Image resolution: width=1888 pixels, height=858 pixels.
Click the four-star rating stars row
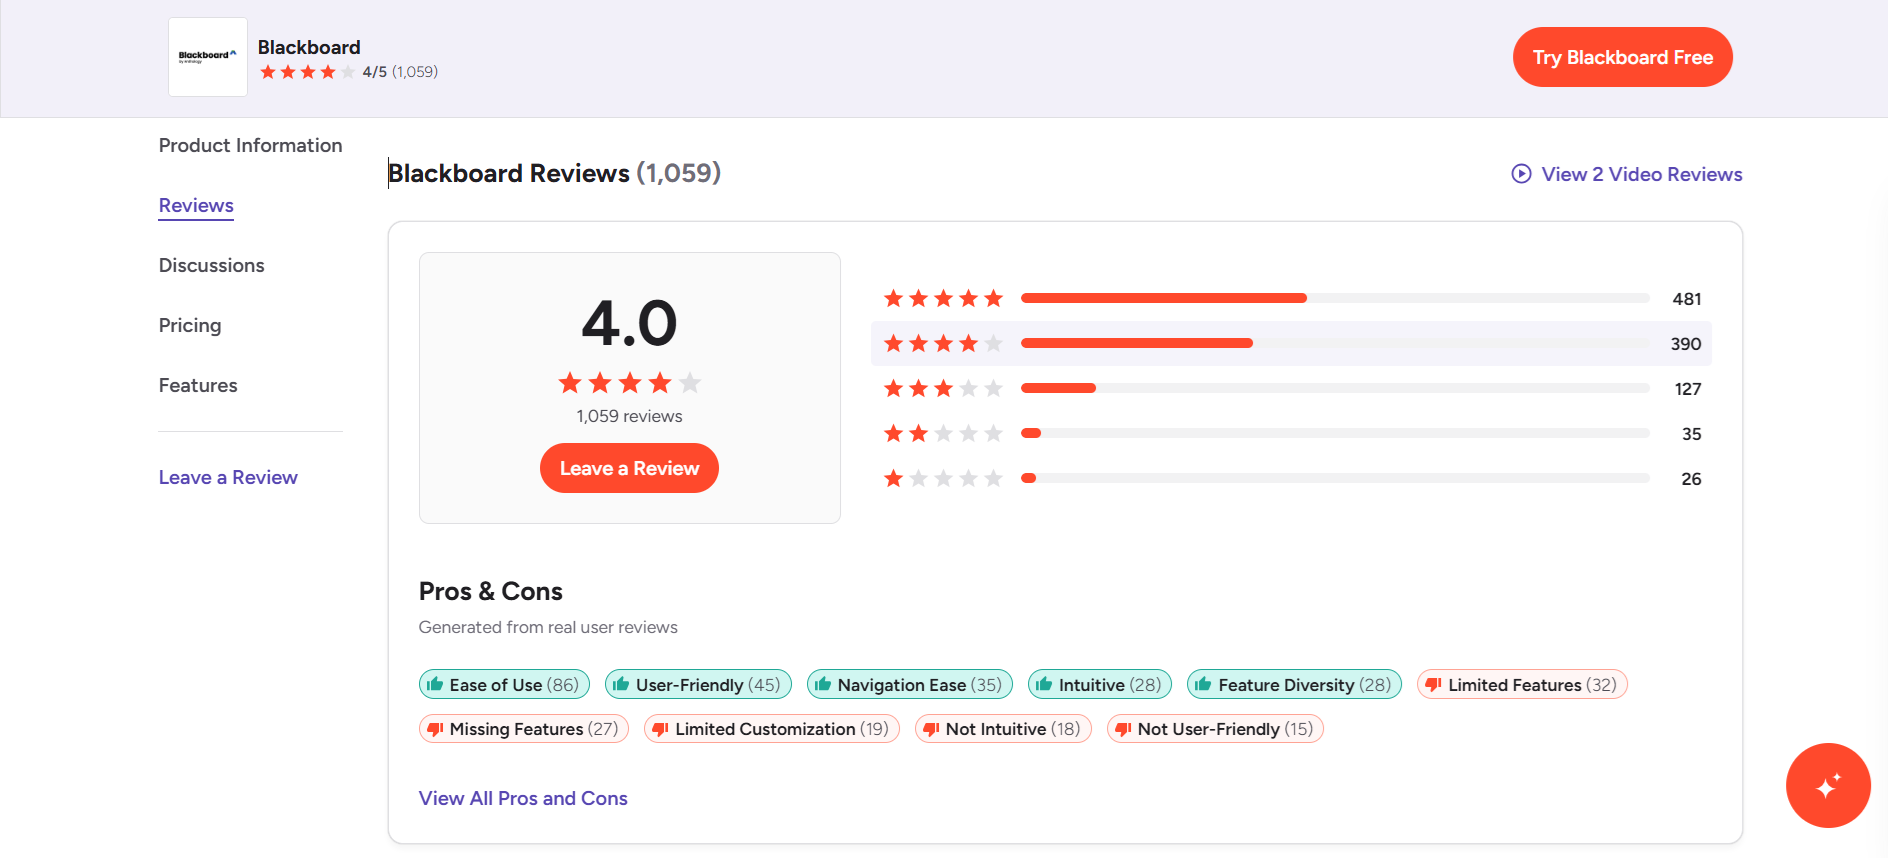[943, 343]
